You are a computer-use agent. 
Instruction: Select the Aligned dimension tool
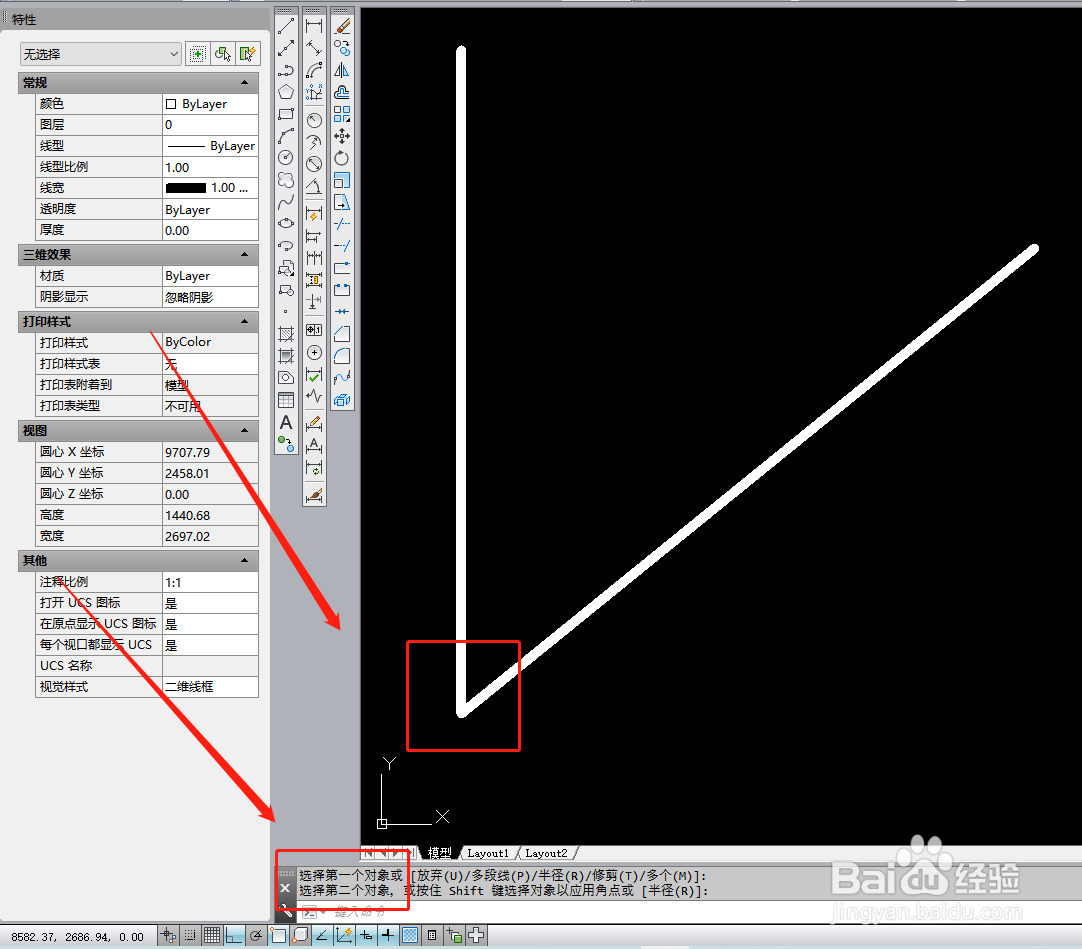point(314,48)
